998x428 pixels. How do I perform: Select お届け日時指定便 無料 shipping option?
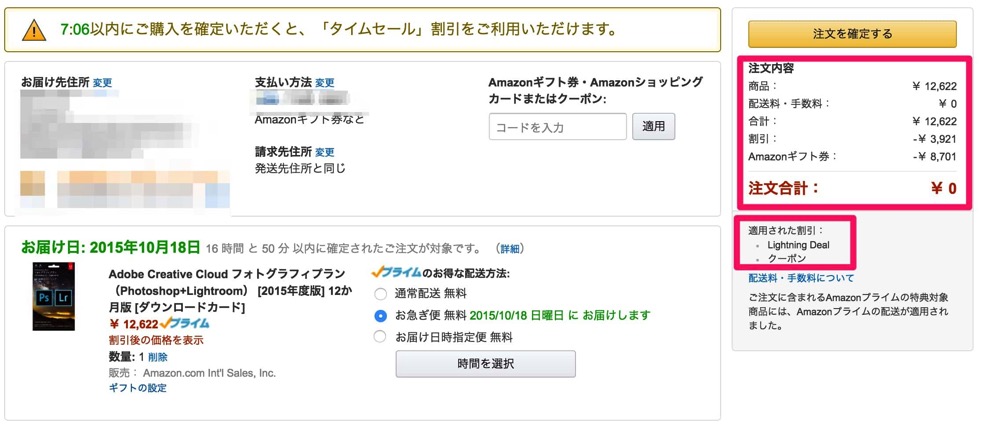(x=380, y=337)
